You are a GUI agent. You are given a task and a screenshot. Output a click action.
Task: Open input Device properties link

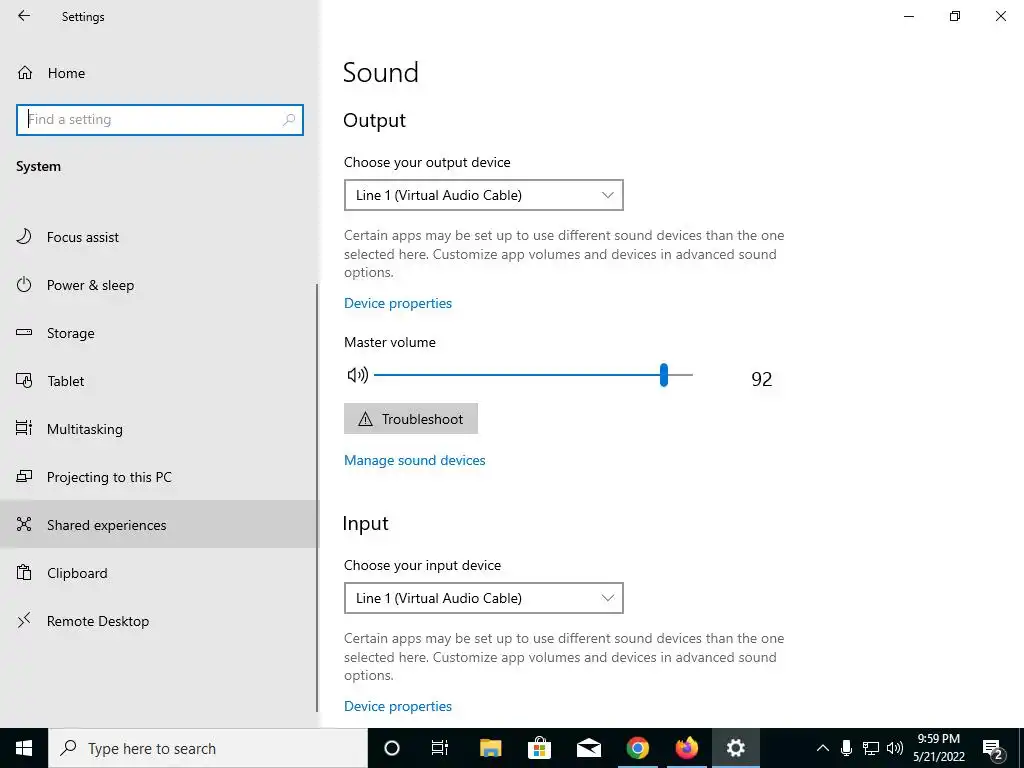398,706
